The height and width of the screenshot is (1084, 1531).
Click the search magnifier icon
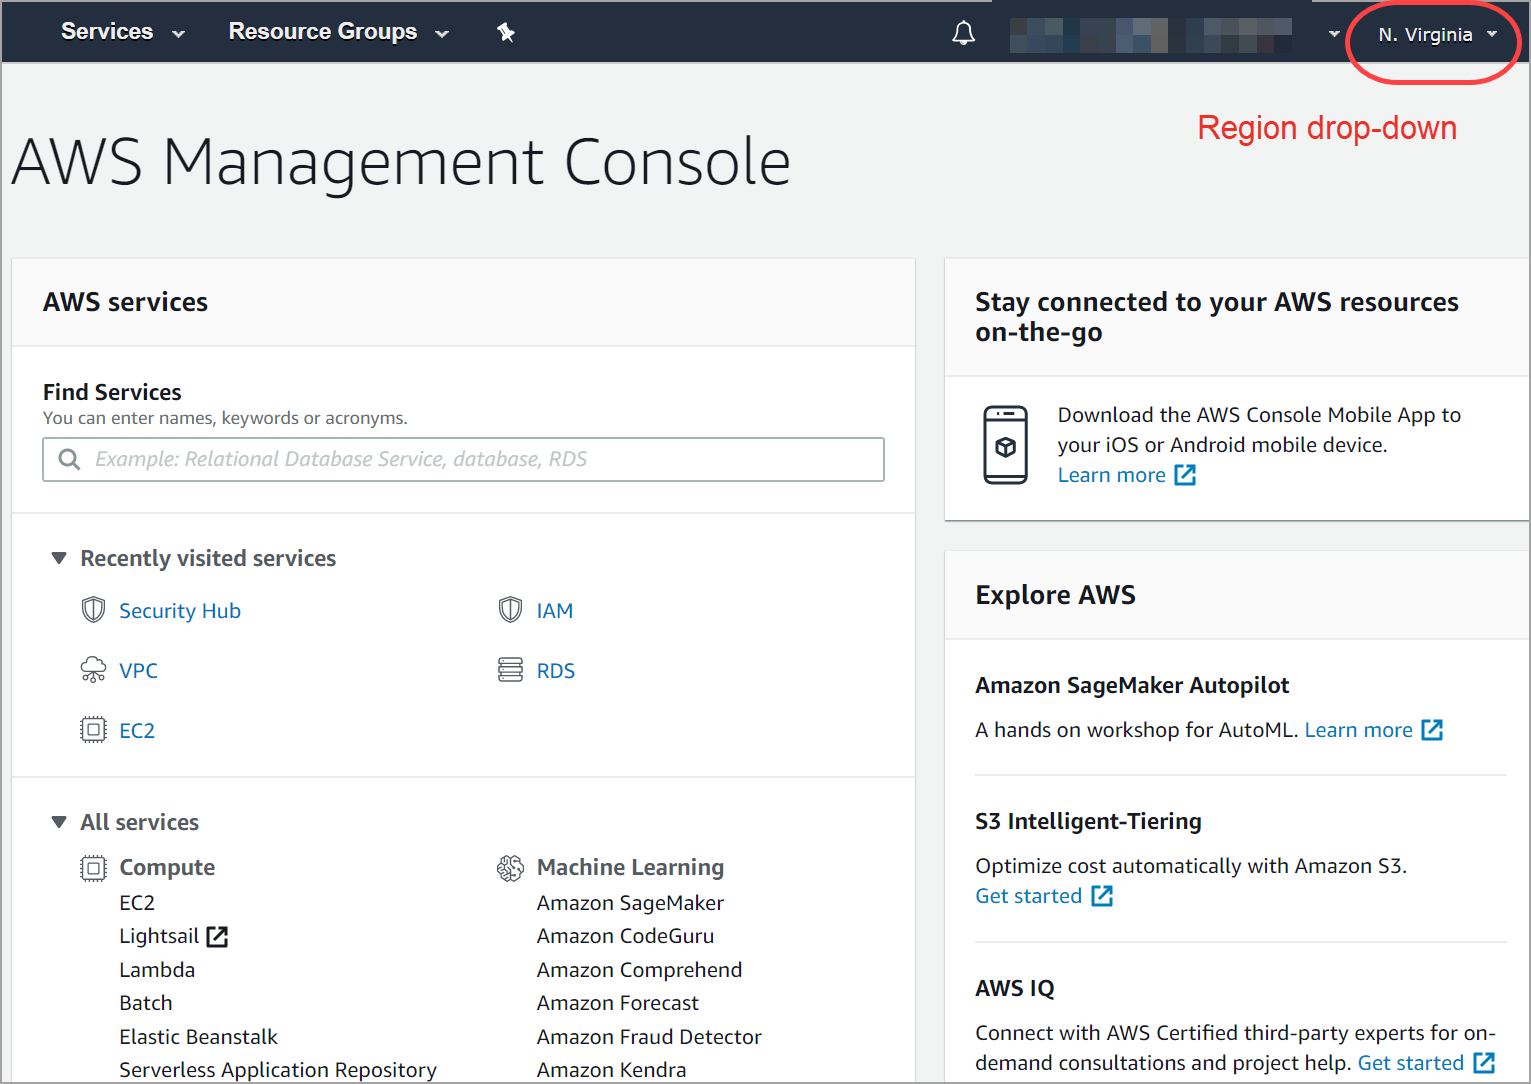(x=69, y=459)
